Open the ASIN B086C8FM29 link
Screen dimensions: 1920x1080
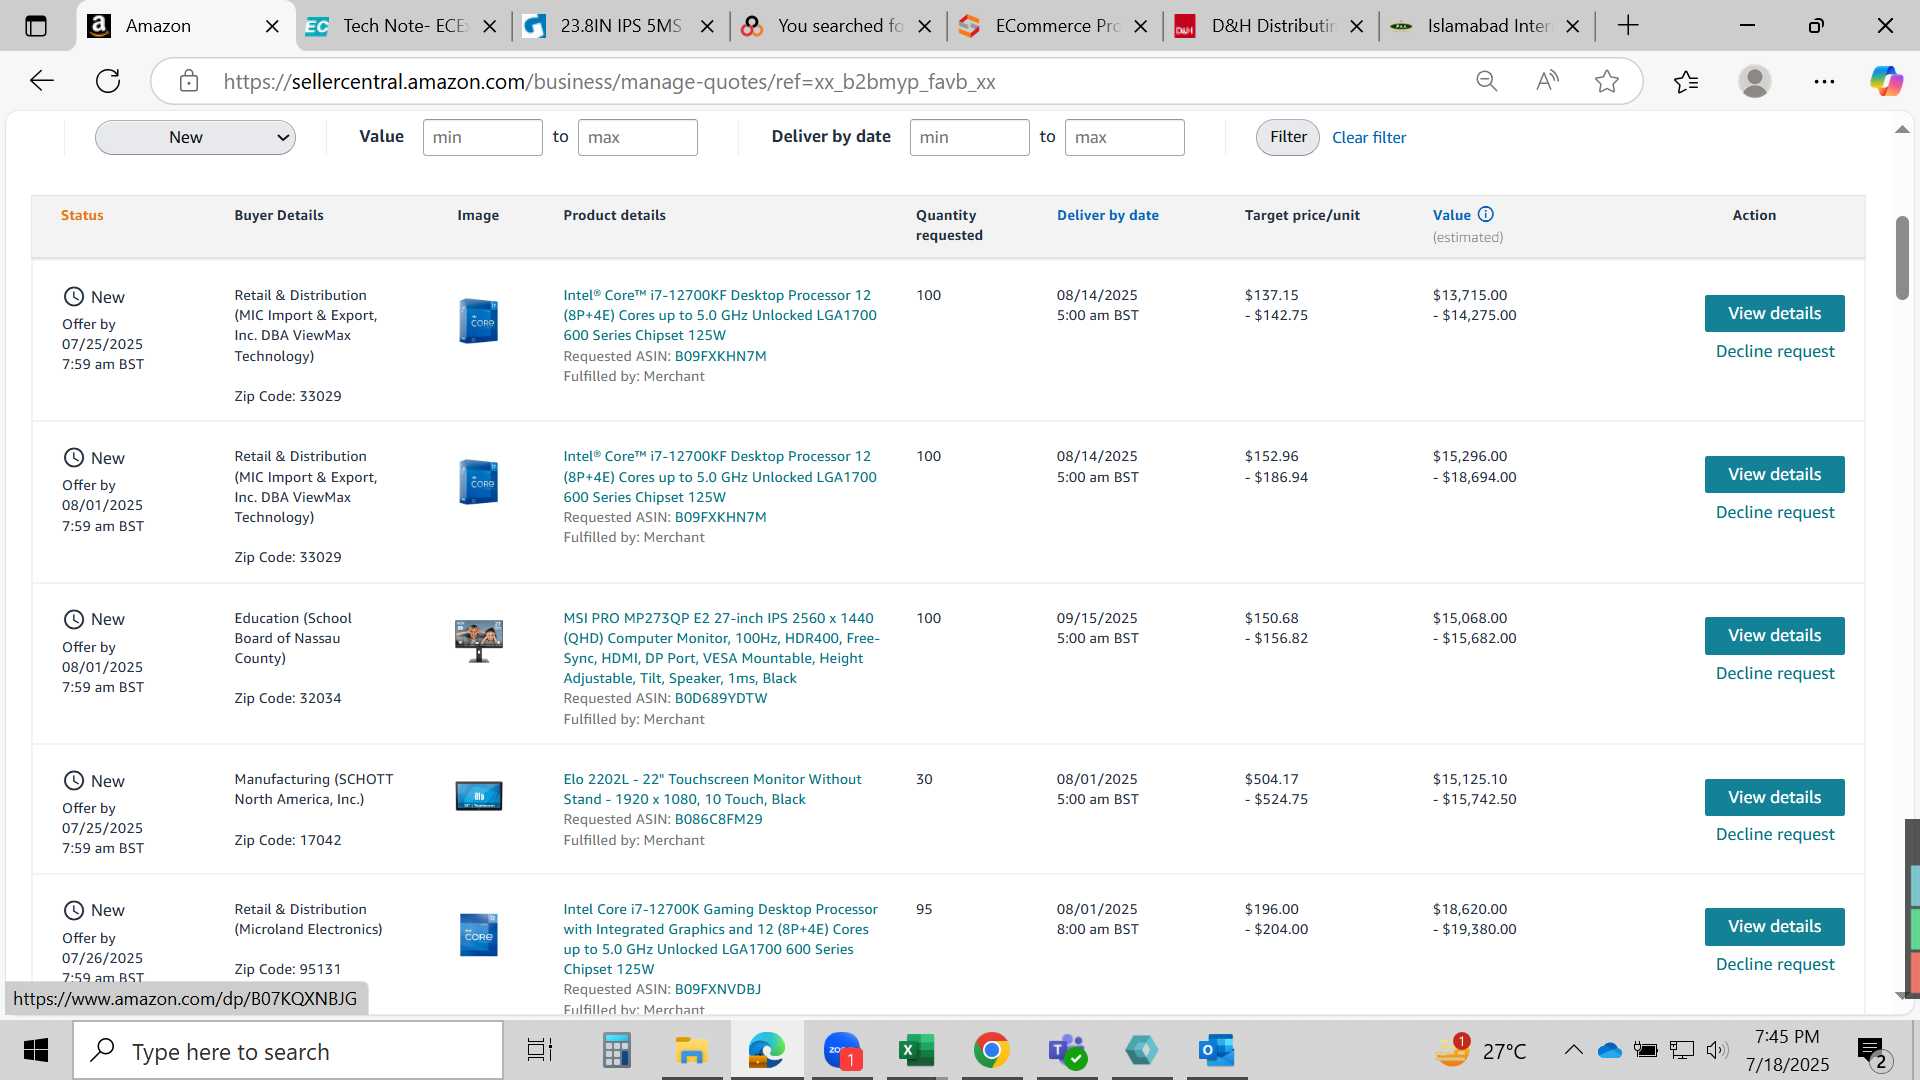pyautogui.click(x=718, y=819)
